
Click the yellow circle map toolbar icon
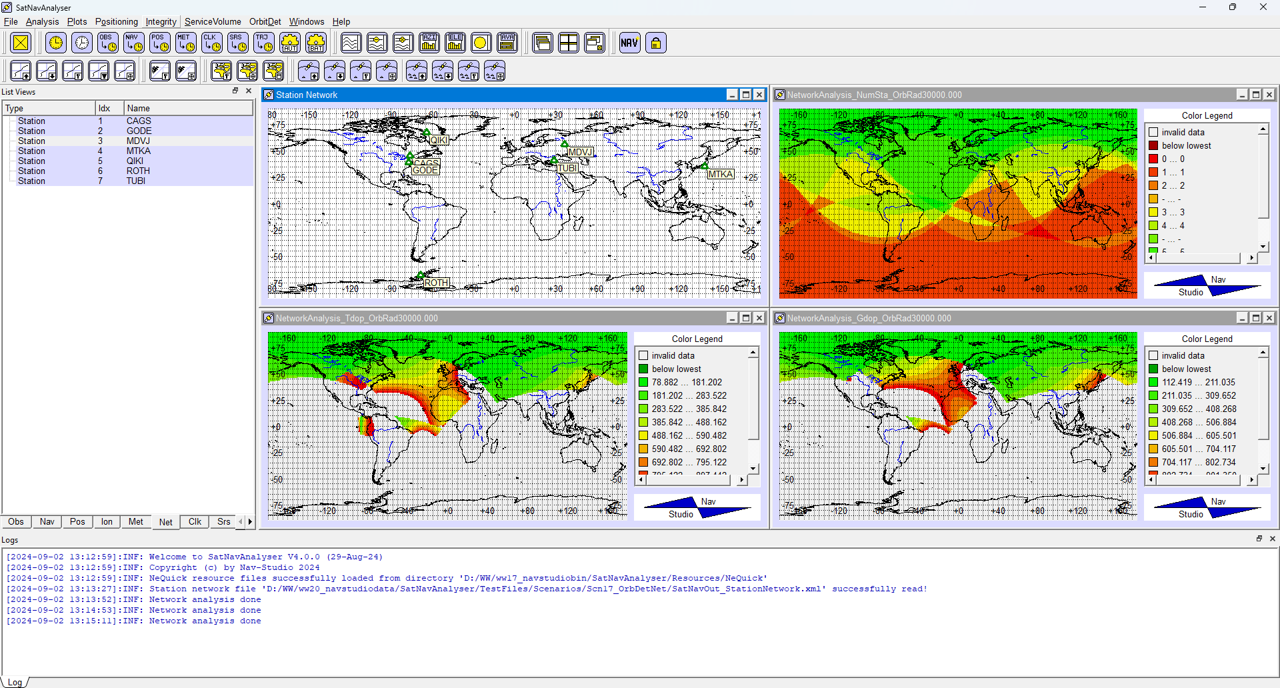(x=480, y=43)
